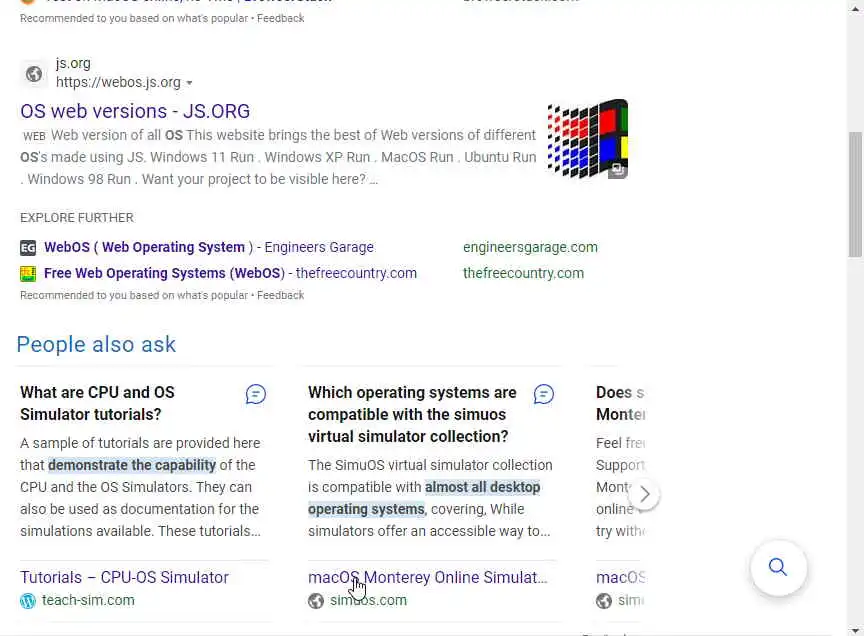Screen dimensions: 864x636
Task: Click the thefreecountry.com domain link
Action: pos(523,273)
